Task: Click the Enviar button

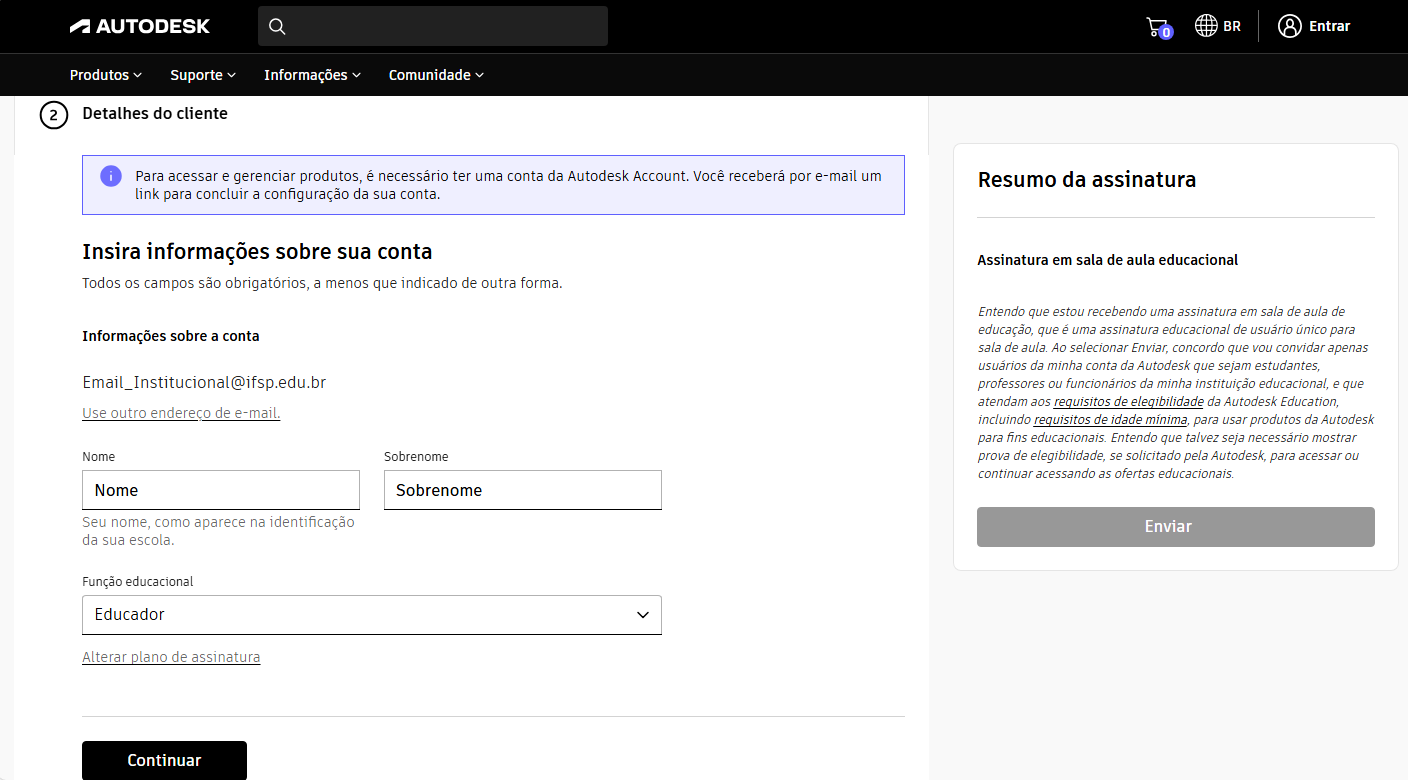Action: [x=1176, y=527]
